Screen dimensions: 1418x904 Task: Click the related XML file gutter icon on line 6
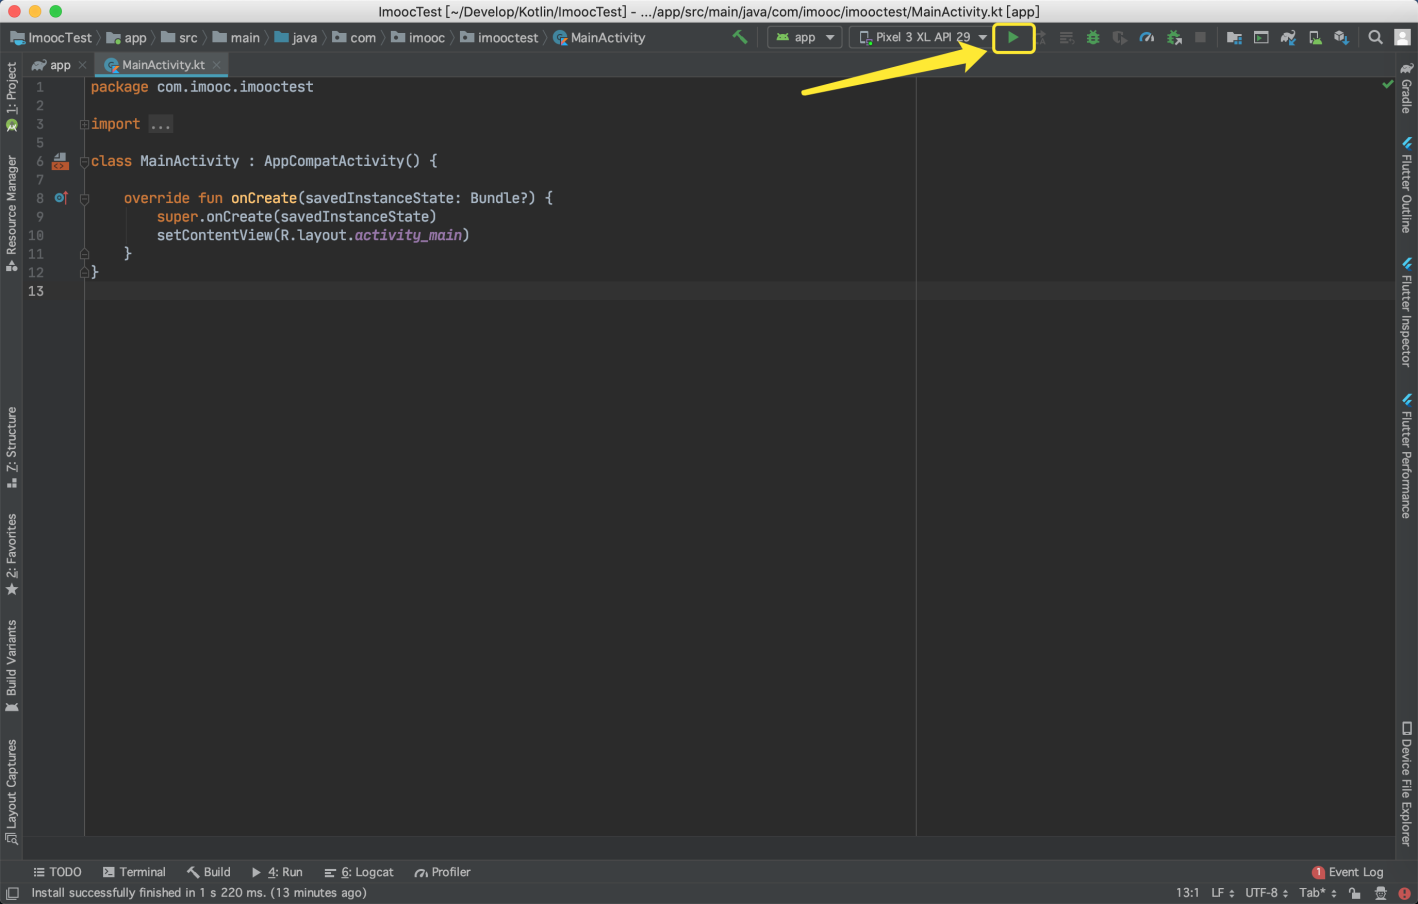(60, 161)
